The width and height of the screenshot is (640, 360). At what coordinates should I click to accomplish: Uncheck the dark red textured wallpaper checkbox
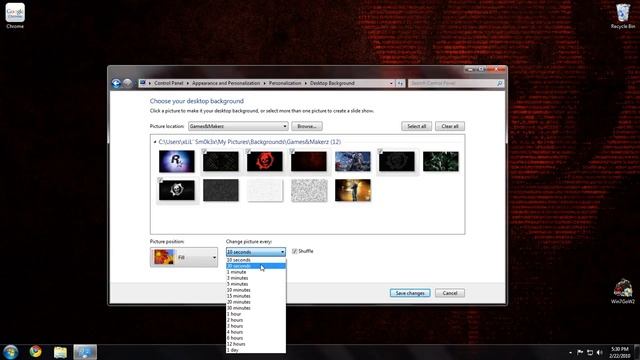(x=292, y=151)
